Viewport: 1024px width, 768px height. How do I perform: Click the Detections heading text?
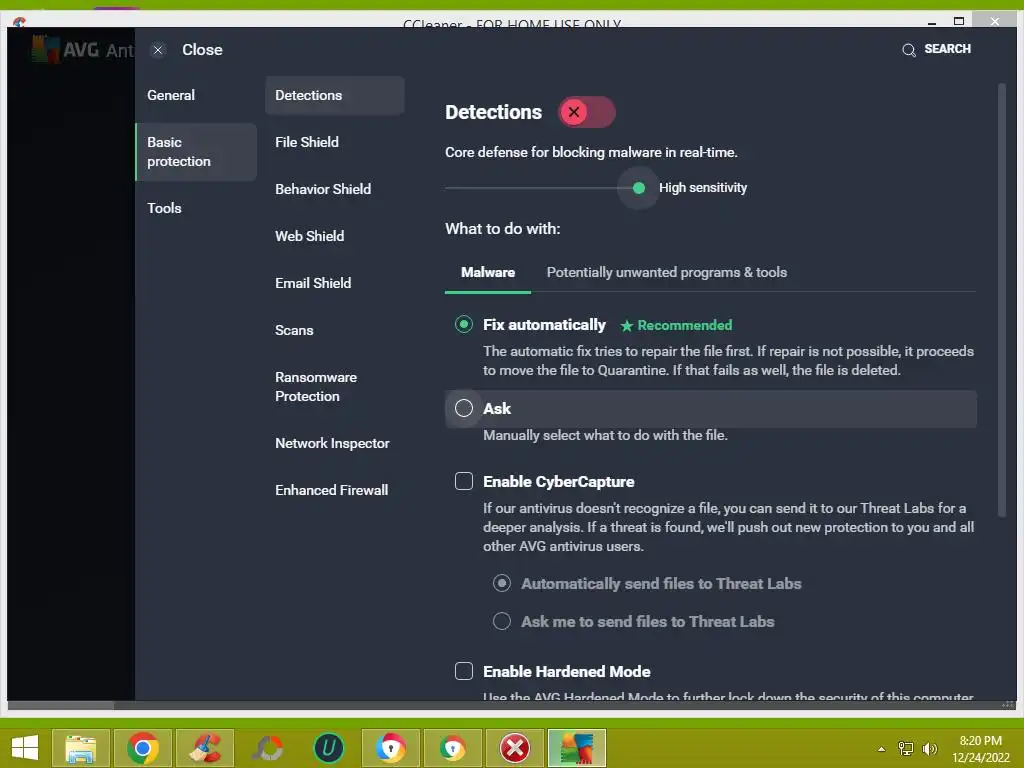[493, 112]
